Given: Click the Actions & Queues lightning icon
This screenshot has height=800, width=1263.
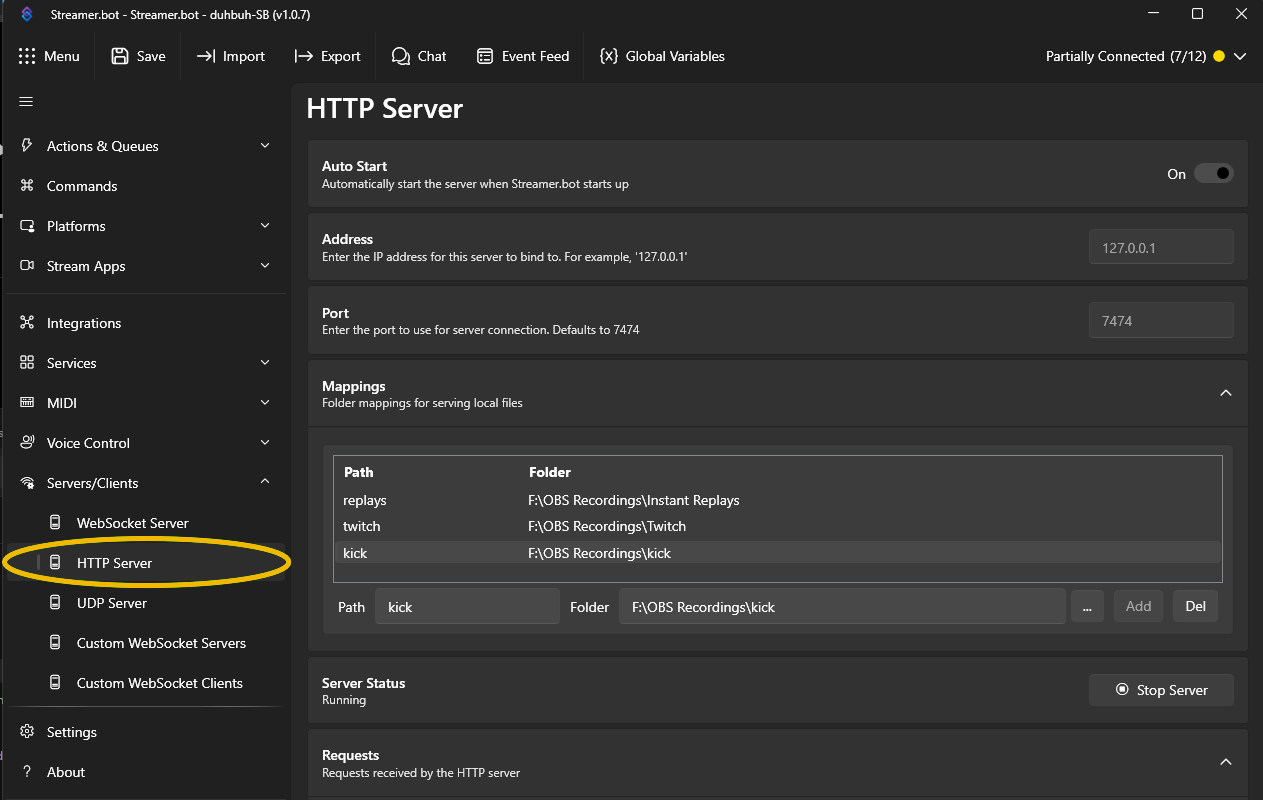Looking at the screenshot, I should pyautogui.click(x=27, y=146).
